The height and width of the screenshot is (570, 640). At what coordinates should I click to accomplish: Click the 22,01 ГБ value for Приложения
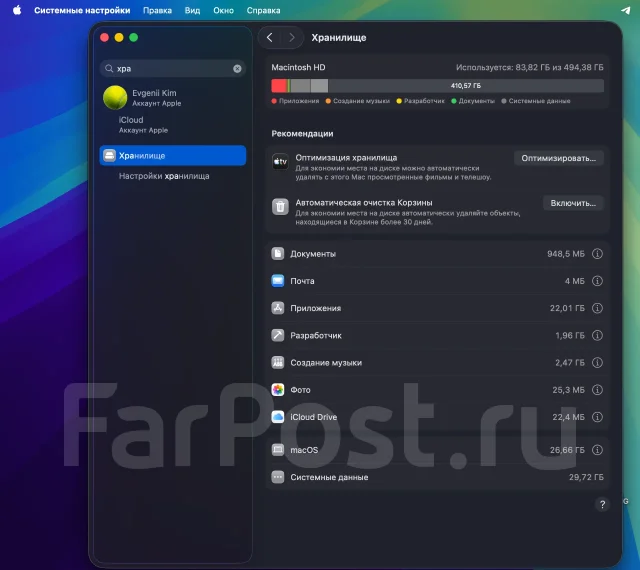click(x=567, y=308)
